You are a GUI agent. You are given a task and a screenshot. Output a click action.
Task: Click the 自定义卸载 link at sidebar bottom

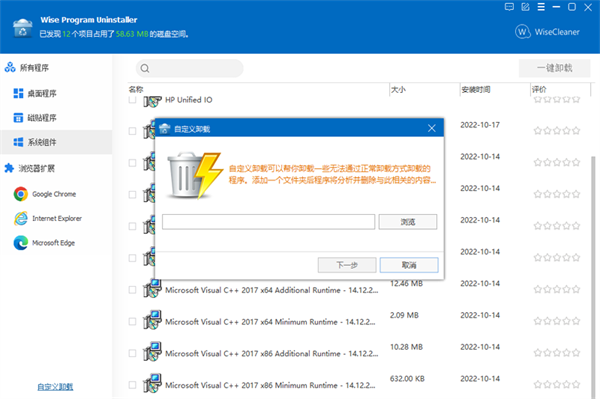pyautogui.click(x=55, y=387)
